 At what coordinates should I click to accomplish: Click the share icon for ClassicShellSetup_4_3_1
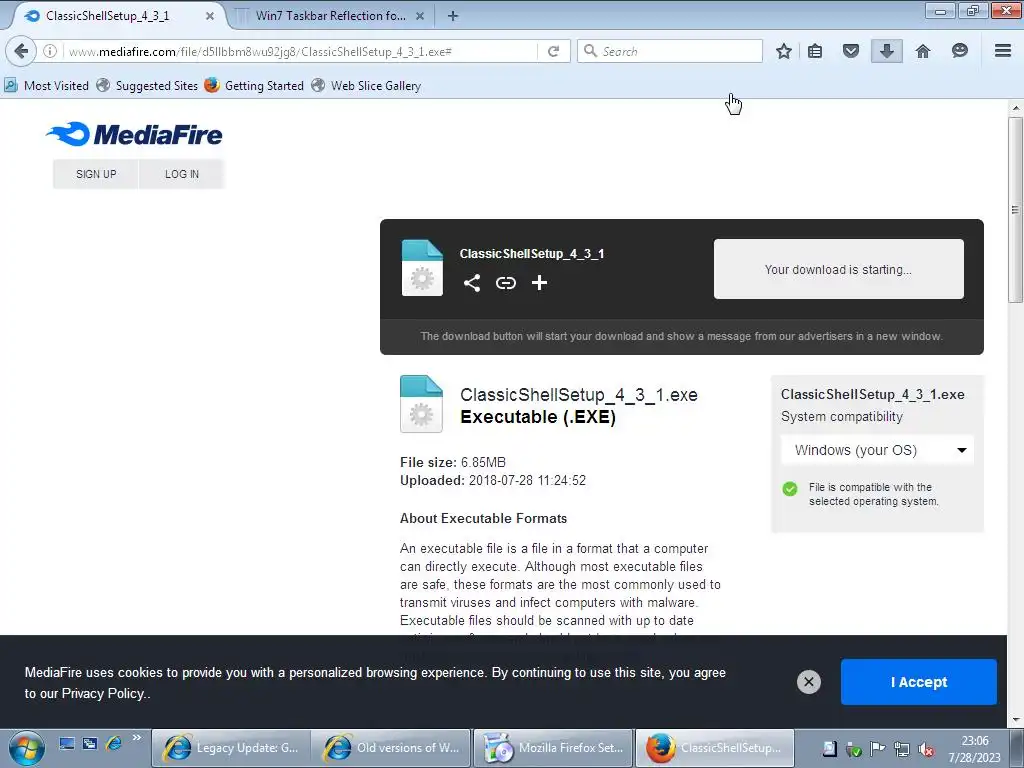[x=472, y=283]
